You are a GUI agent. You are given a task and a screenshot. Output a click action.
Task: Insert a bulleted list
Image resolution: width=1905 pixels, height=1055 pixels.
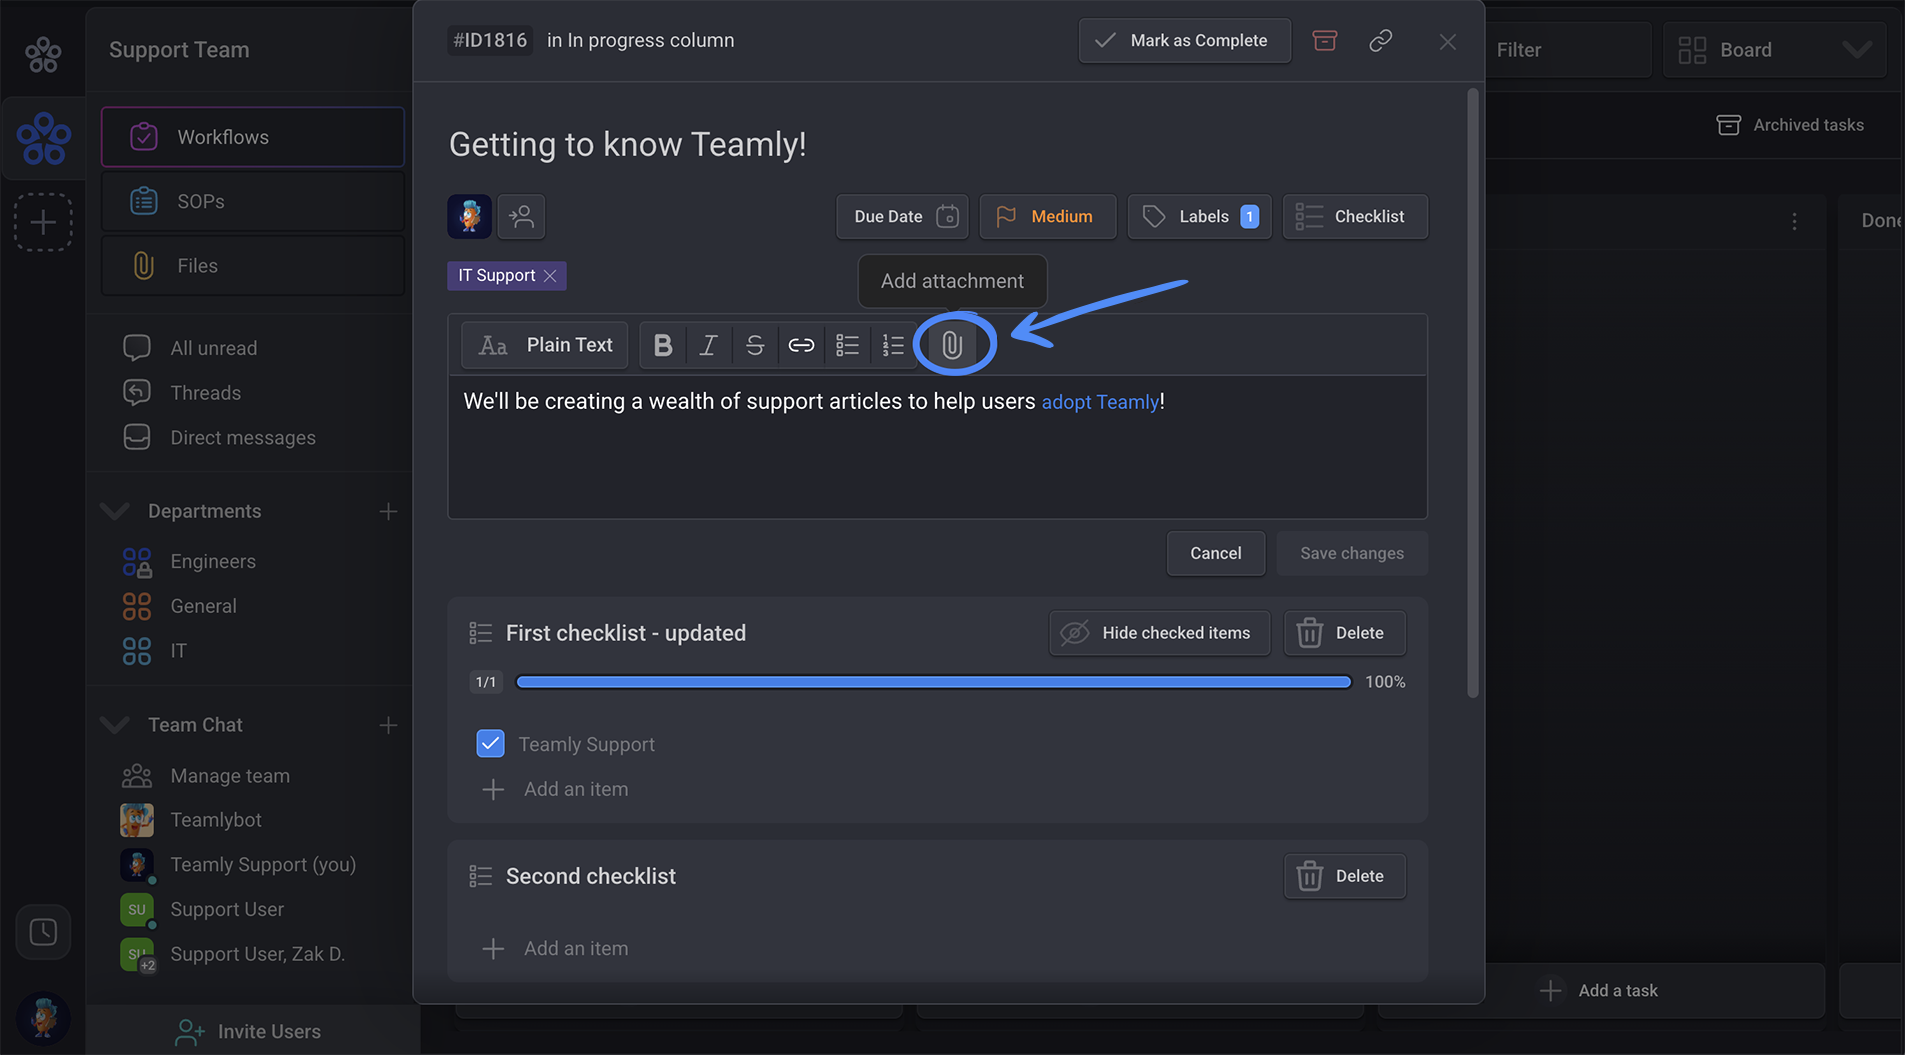coord(847,345)
